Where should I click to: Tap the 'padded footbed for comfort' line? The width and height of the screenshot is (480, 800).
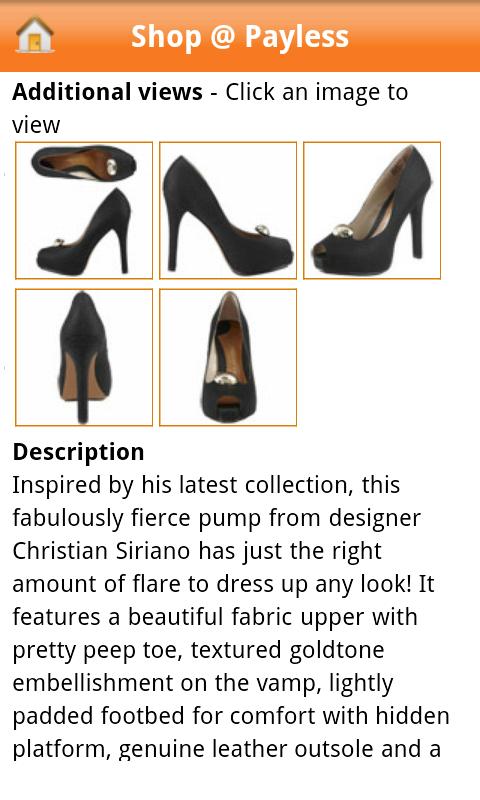231,716
